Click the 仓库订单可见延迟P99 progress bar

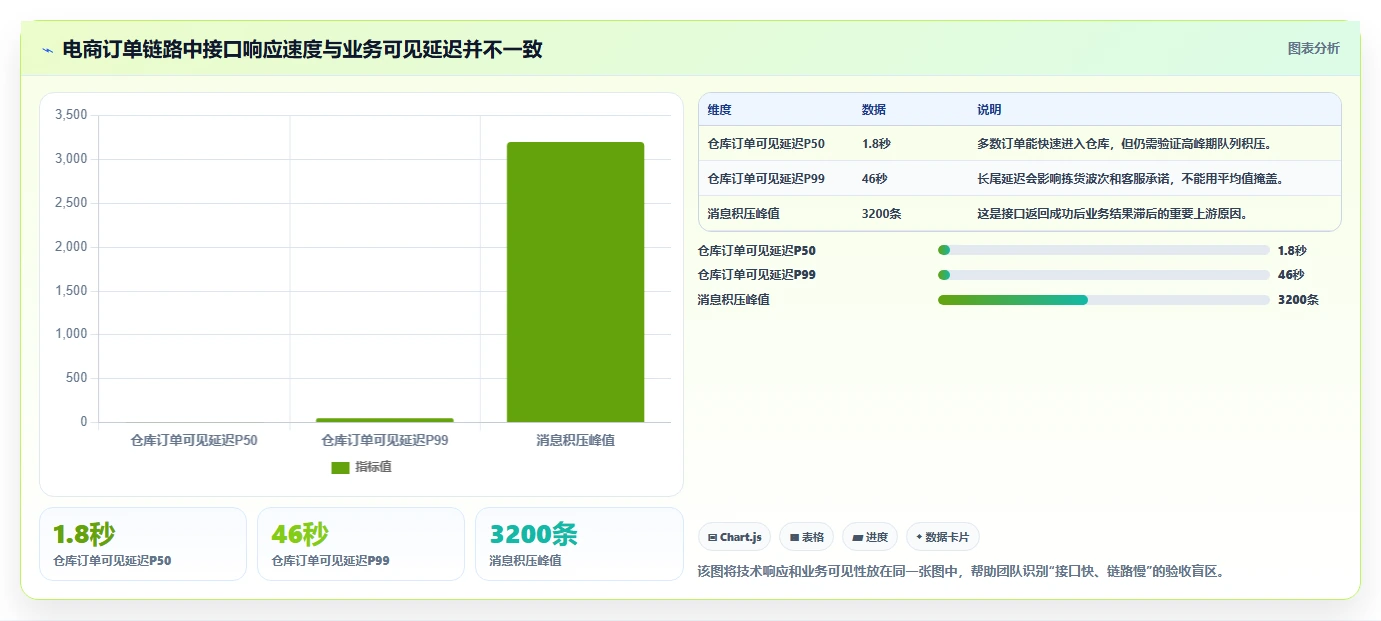tap(1104, 275)
